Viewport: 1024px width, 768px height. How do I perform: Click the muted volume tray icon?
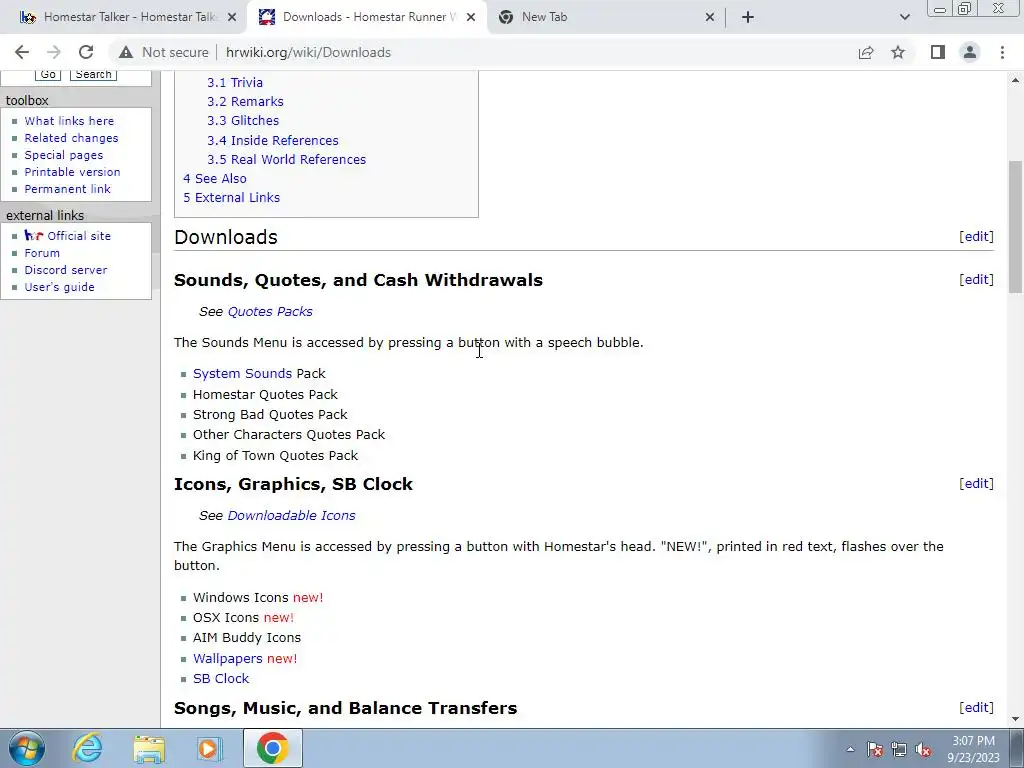tap(923, 749)
